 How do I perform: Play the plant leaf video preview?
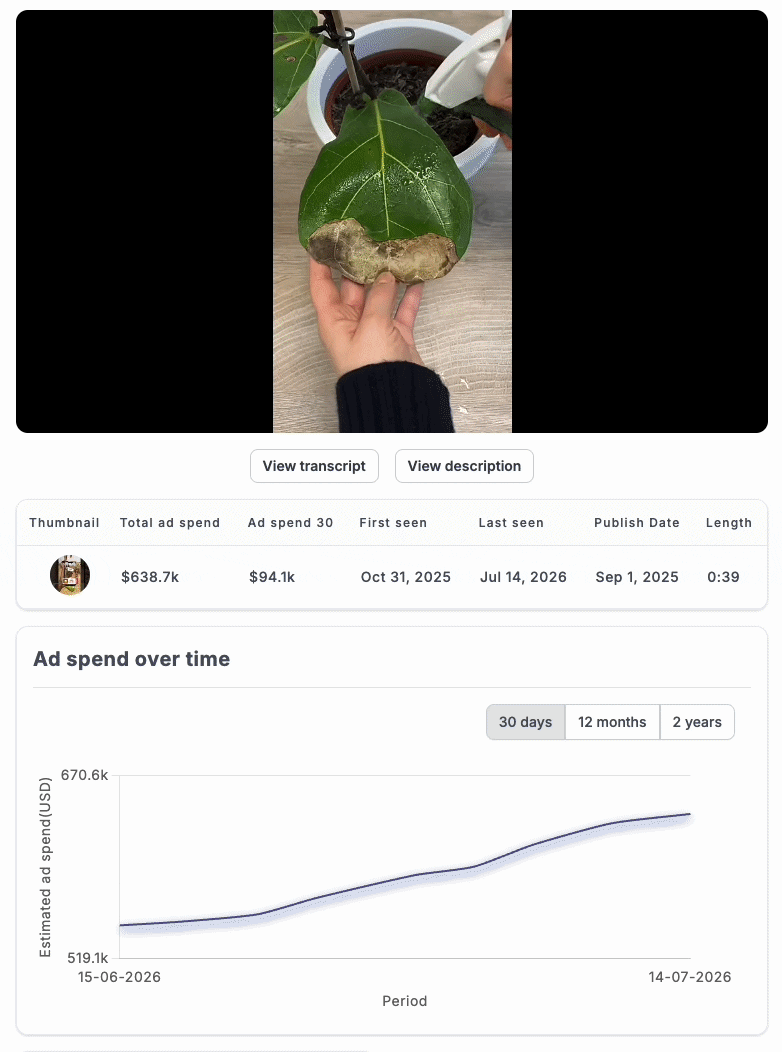(392, 221)
